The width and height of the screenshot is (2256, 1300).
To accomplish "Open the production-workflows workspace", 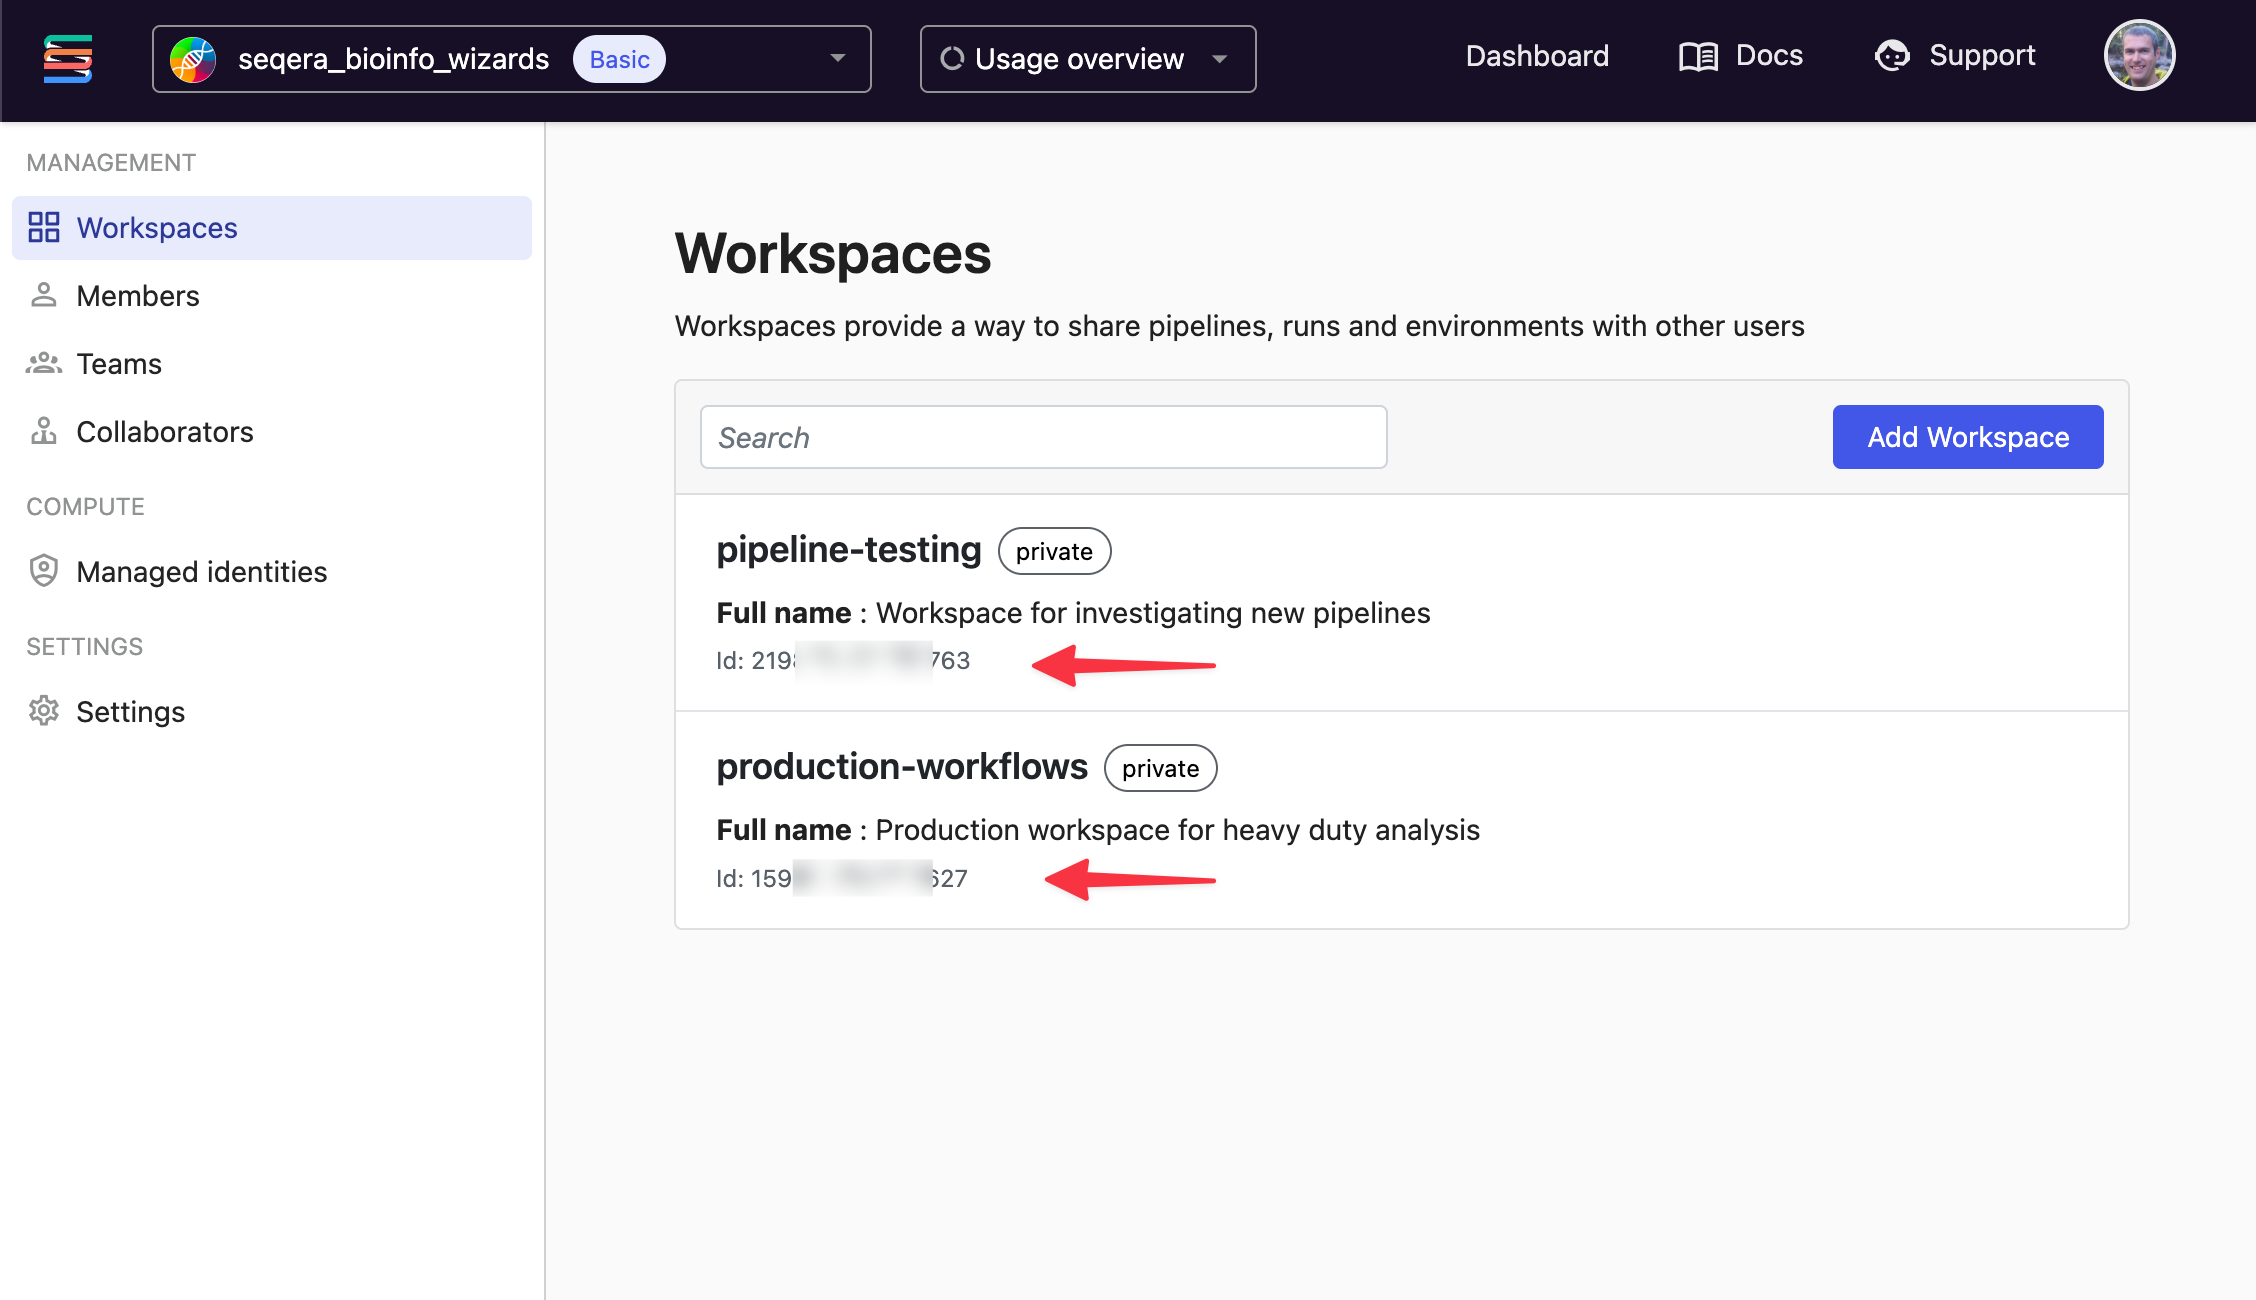I will point(901,766).
